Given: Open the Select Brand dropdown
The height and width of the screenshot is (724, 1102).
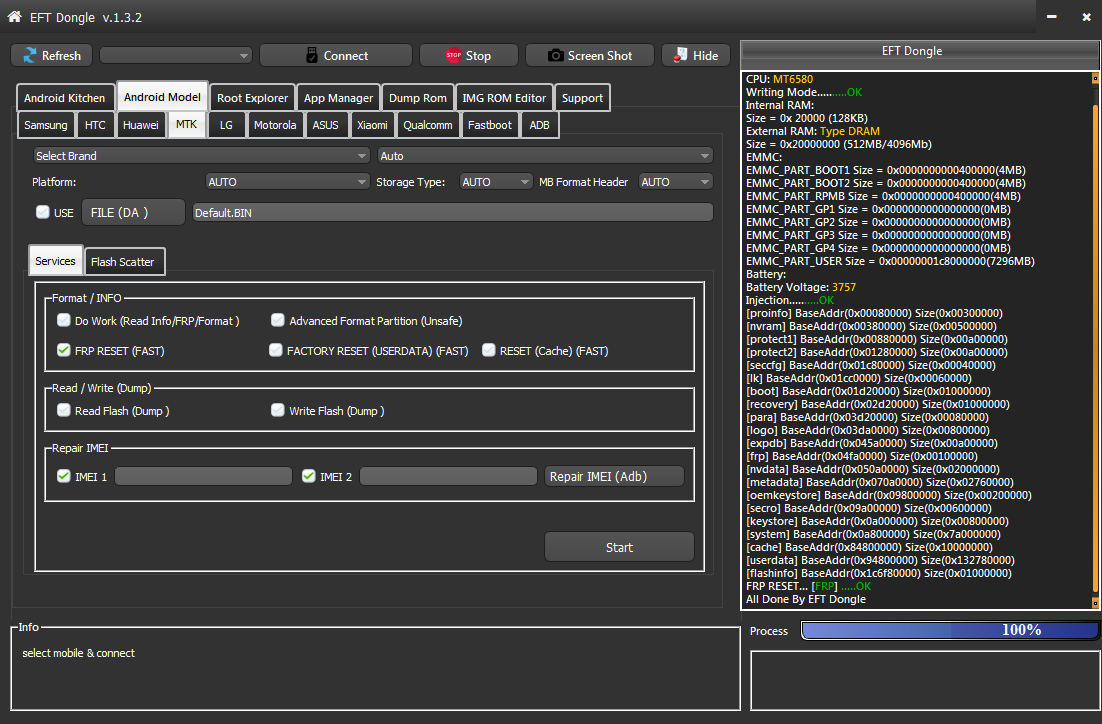Looking at the screenshot, I should [201, 156].
